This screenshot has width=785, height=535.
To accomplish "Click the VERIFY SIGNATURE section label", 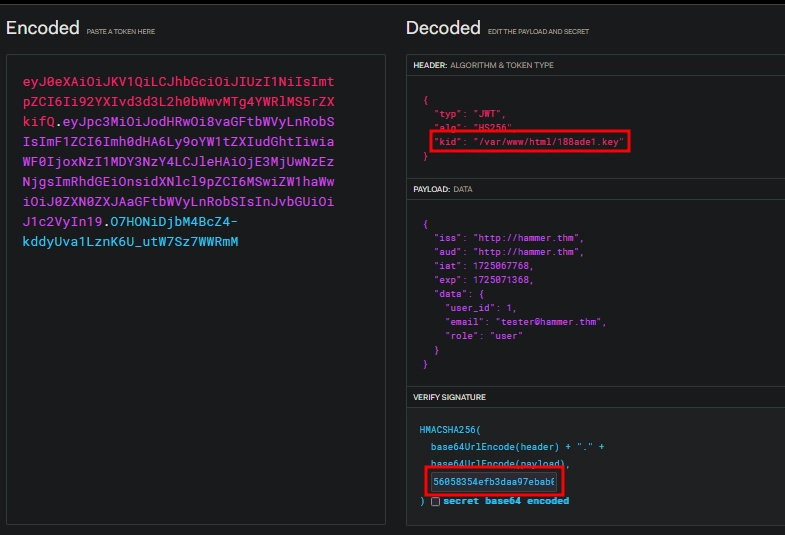I will click(x=449, y=397).
